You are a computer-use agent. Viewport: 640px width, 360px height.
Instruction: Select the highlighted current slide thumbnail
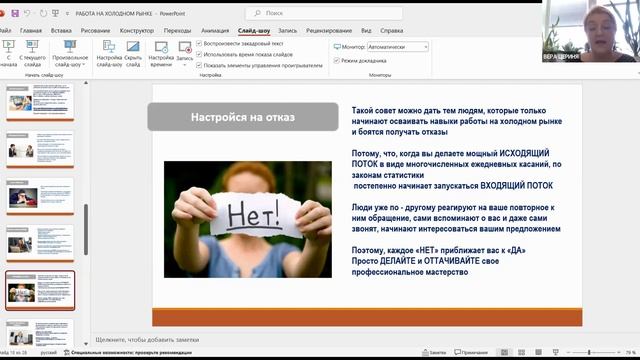pos(40,291)
